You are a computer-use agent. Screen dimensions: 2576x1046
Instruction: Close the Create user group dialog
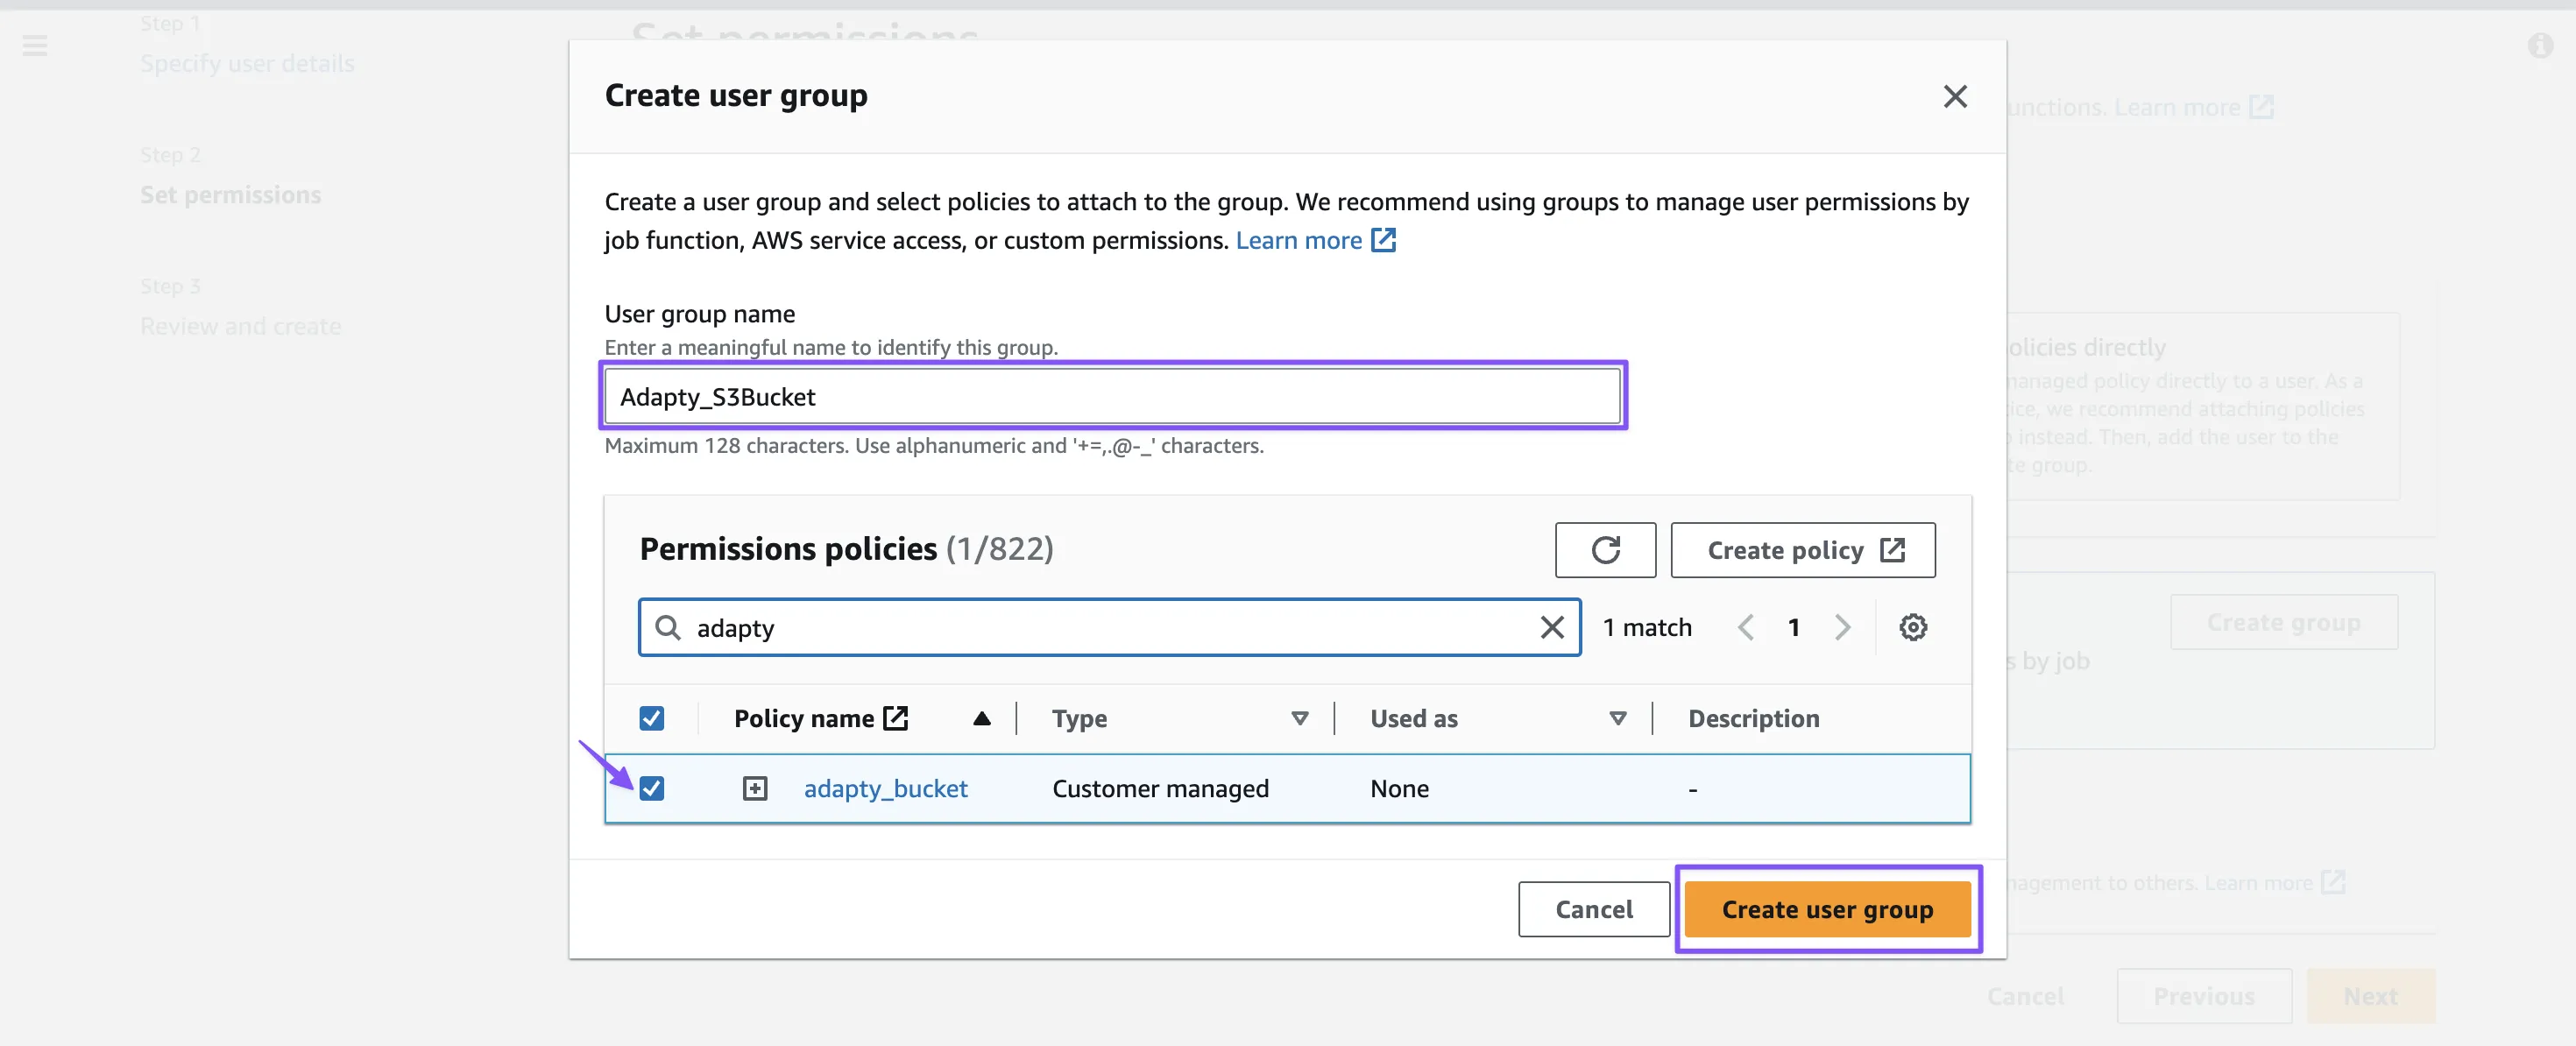pyautogui.click(x=1954, y=96)
